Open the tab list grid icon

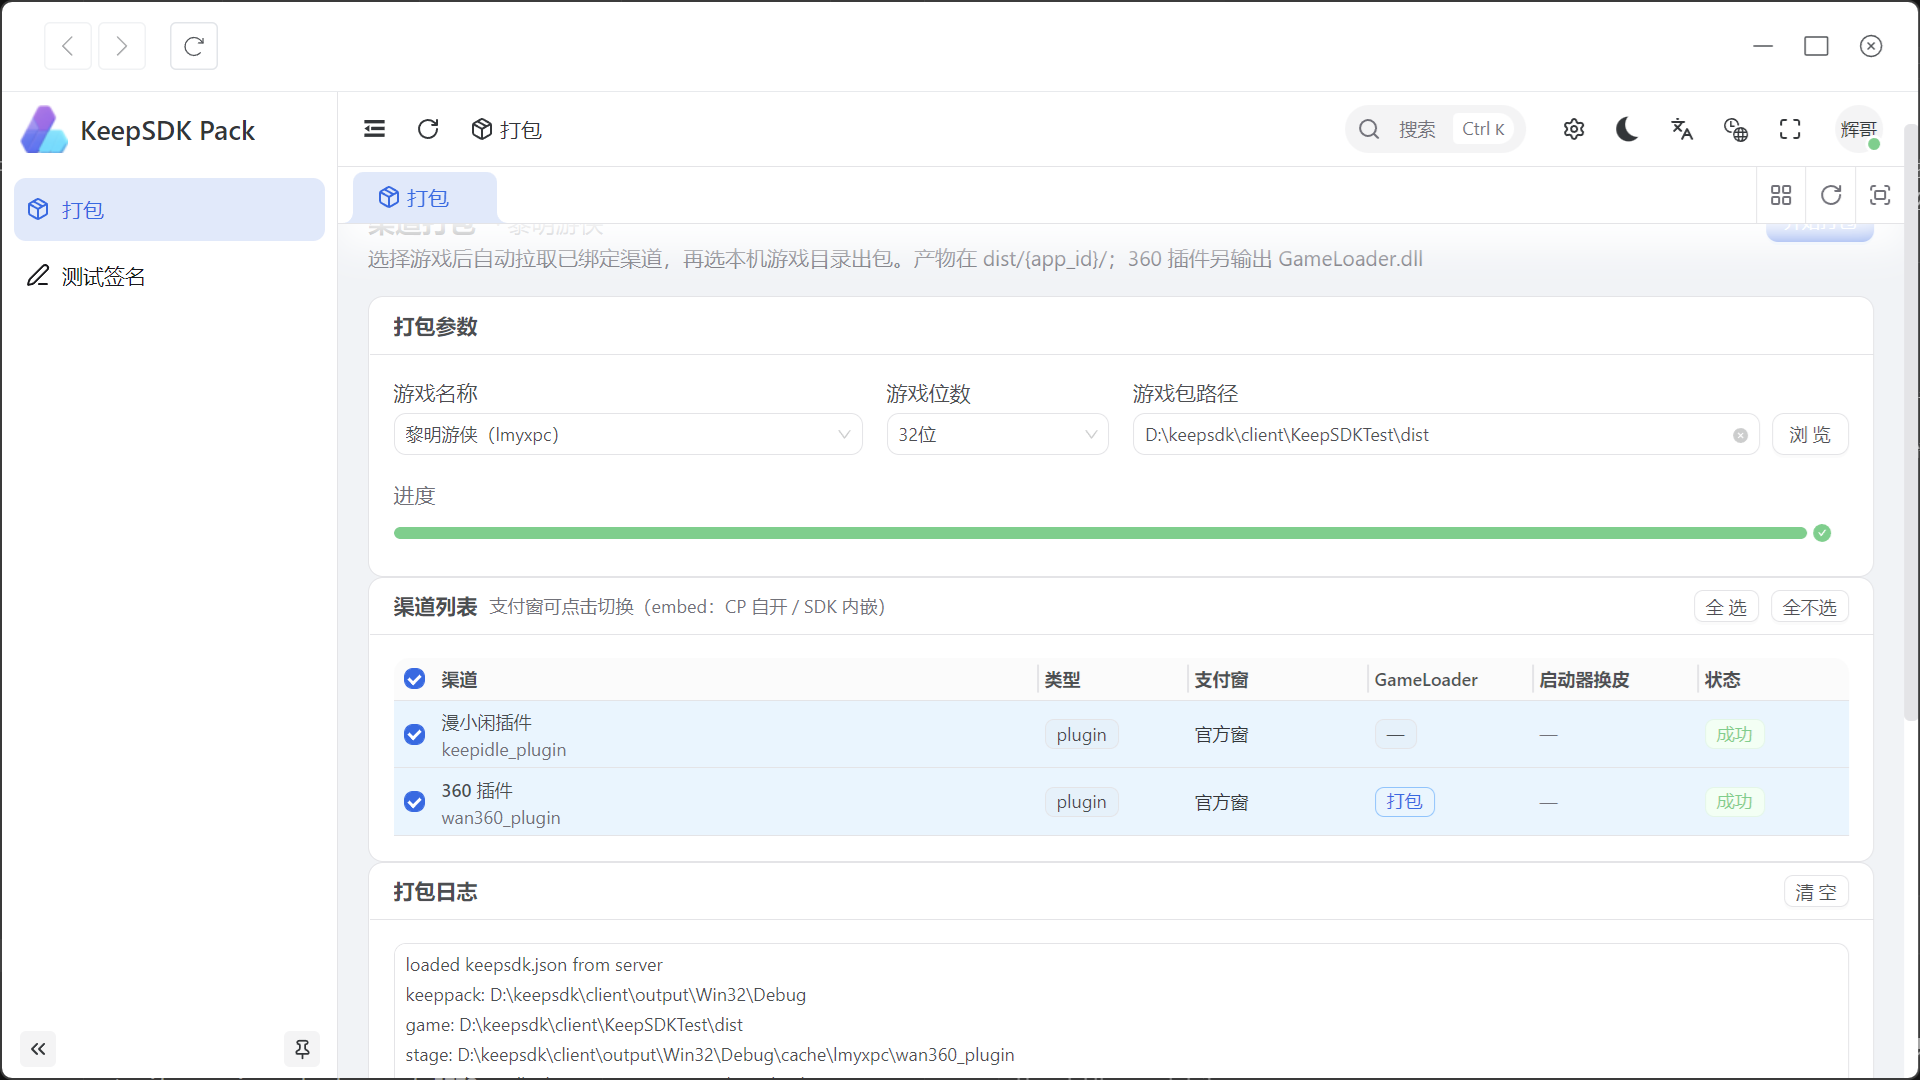pyautogui.click(x=1781, y=195)
